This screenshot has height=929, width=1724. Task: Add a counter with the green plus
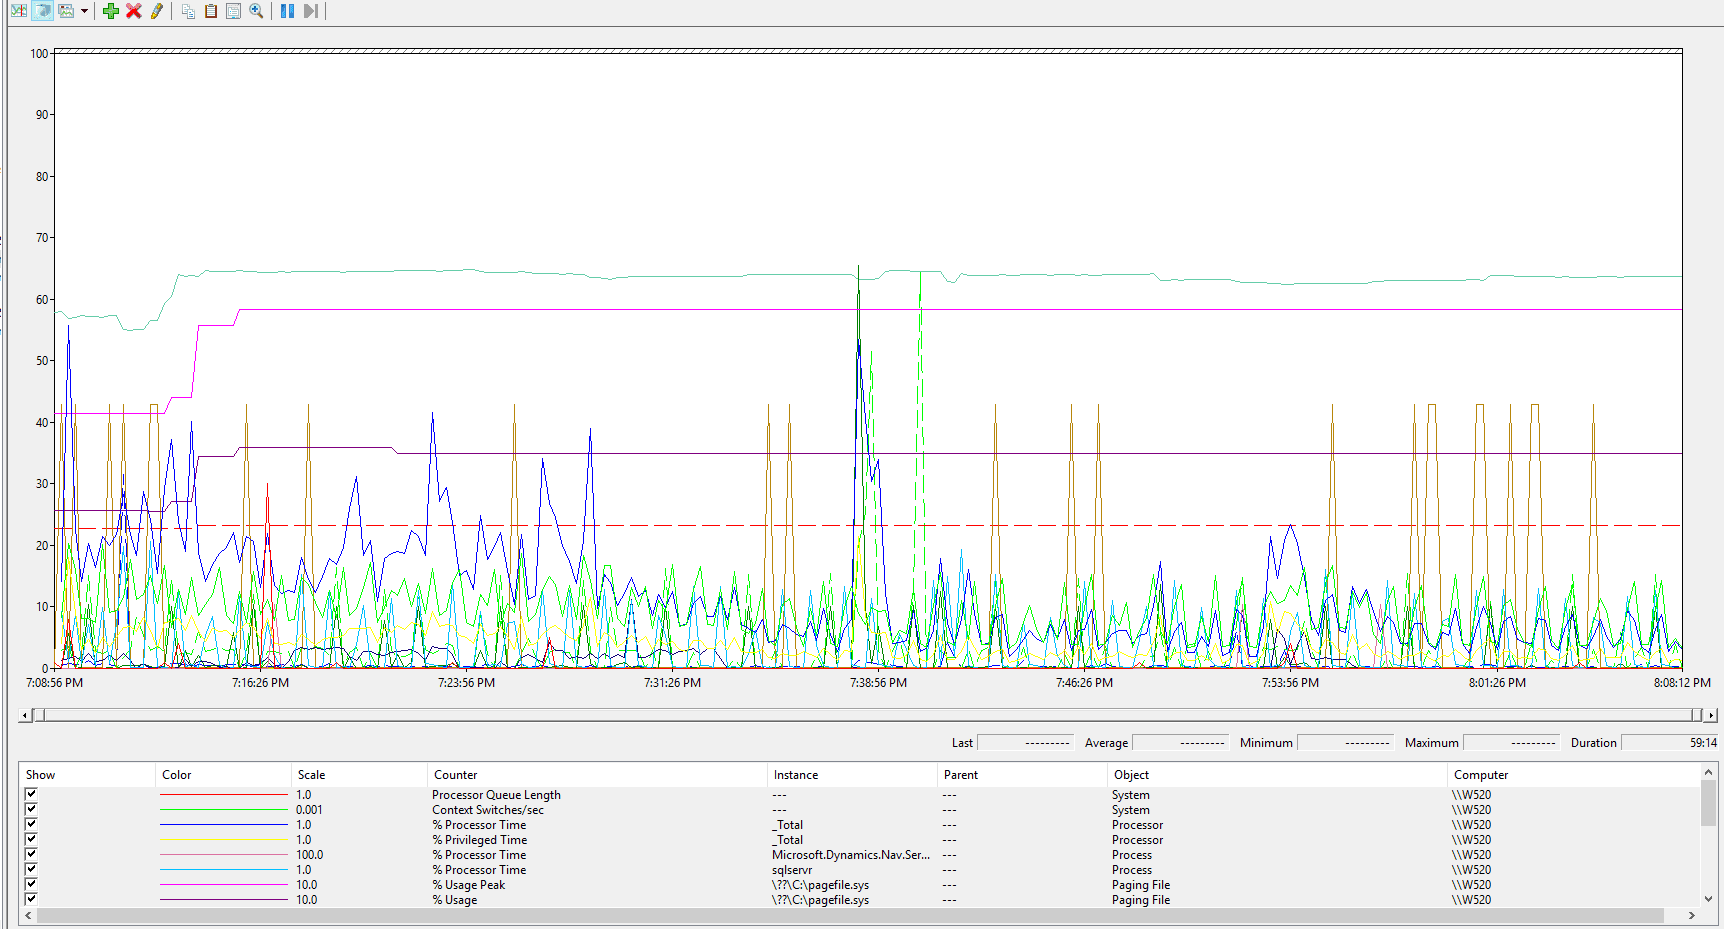[x=111, y=11]
